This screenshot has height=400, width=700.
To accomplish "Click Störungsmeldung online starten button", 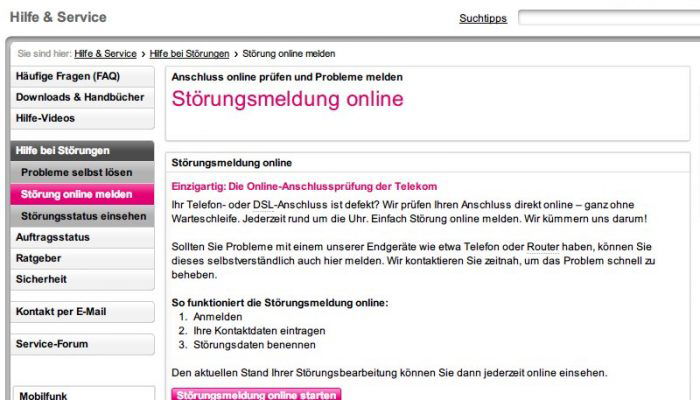I will [256, 395].
